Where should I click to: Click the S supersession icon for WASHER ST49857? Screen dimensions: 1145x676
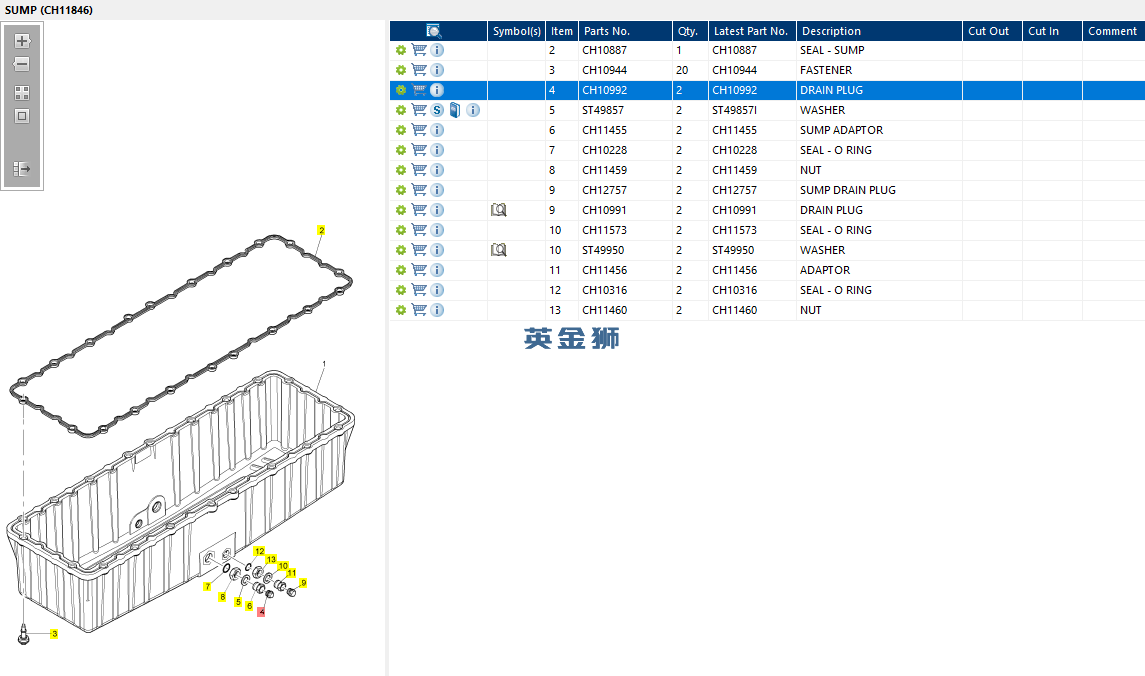point(437,110)
